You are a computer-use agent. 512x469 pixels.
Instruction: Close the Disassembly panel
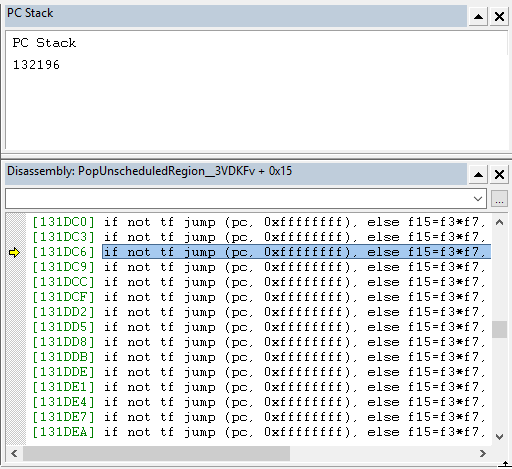(x=499, y=174)
